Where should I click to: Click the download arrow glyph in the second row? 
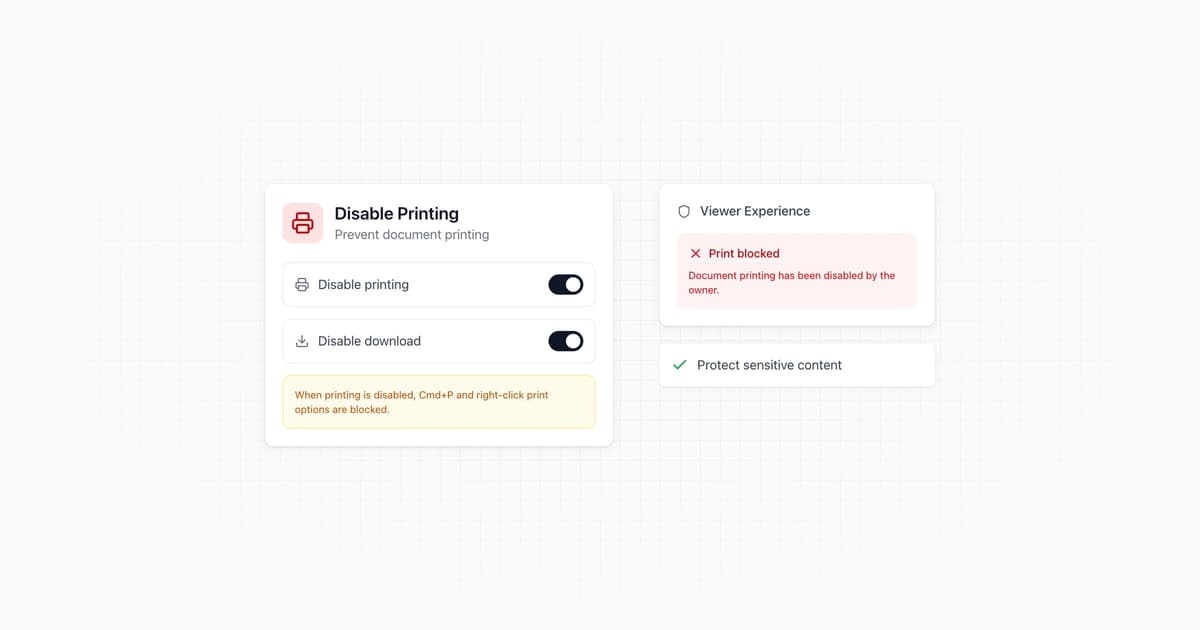[301, 341]
